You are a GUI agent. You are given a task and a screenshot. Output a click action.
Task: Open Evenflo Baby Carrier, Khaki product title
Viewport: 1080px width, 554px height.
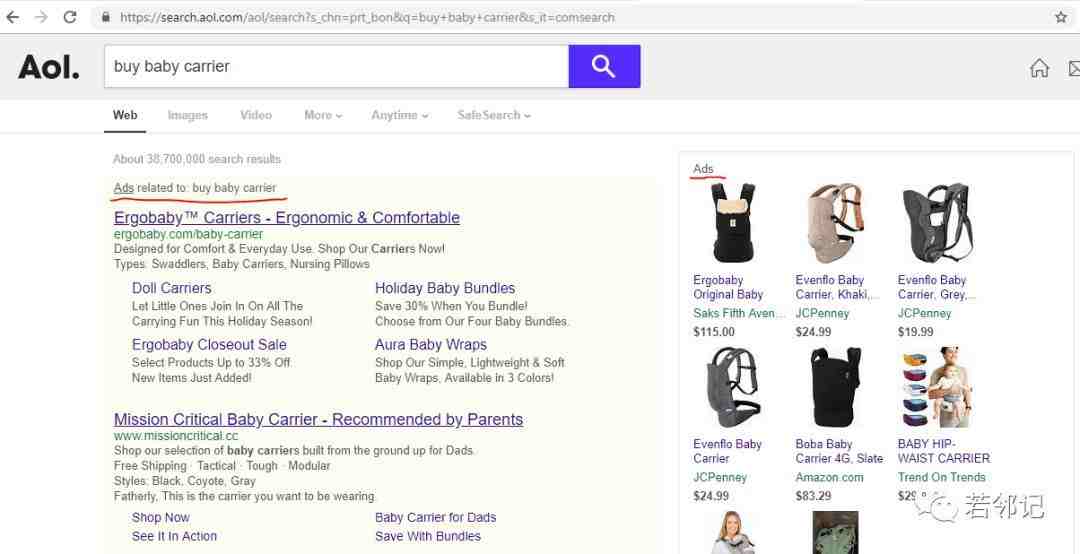coord(837,287)
